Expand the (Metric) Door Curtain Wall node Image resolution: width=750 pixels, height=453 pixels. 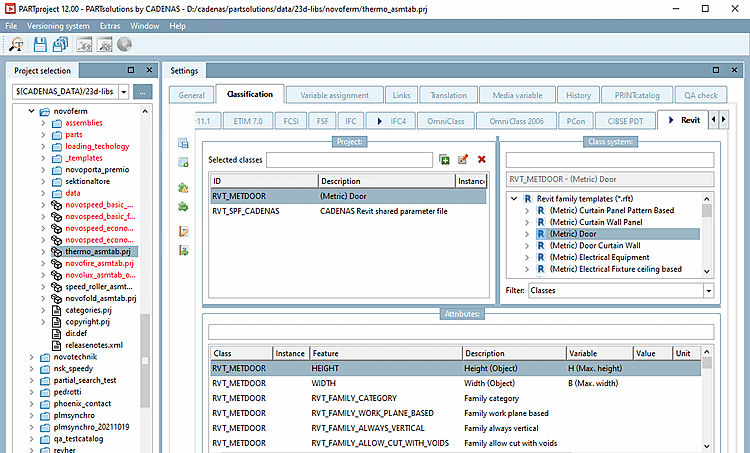pos(526,246)
